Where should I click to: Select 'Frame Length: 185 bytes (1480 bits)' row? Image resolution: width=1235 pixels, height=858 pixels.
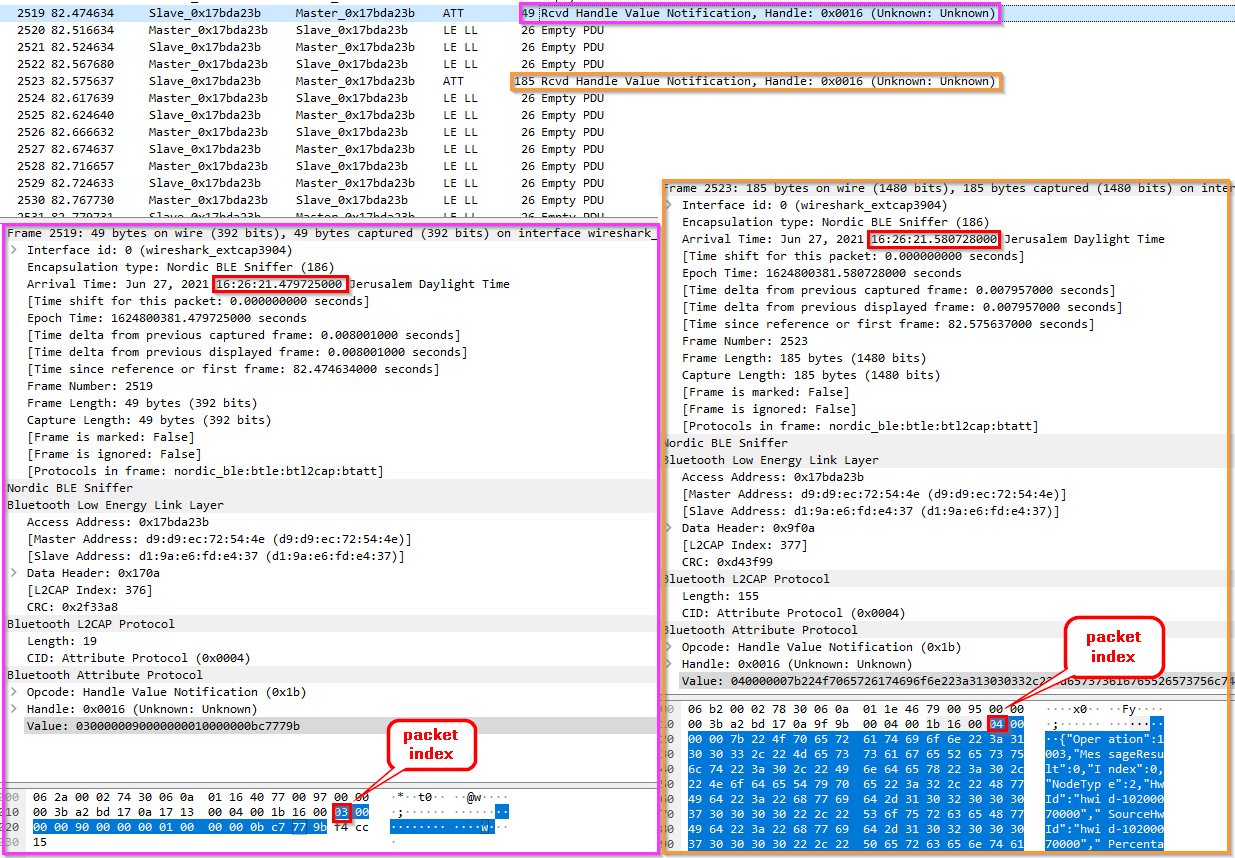pyautogui.click(x=804, y=358)
